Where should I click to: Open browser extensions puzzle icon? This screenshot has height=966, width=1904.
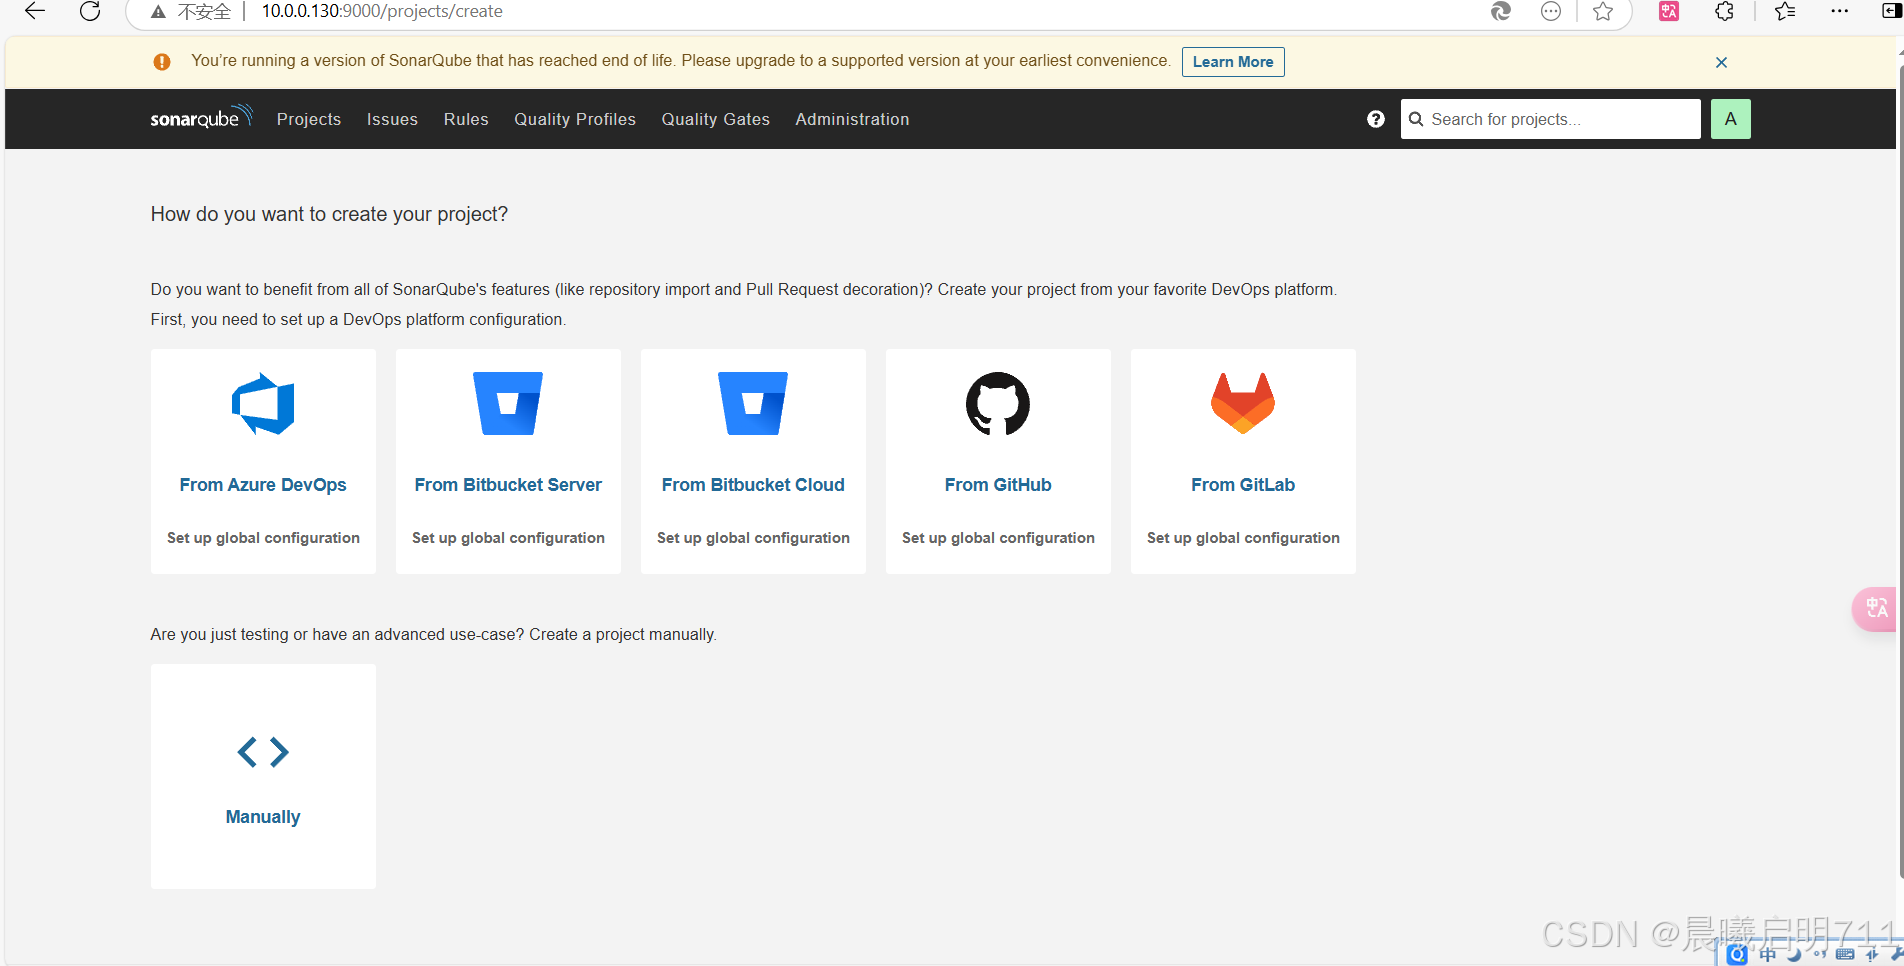point(1725,11)
